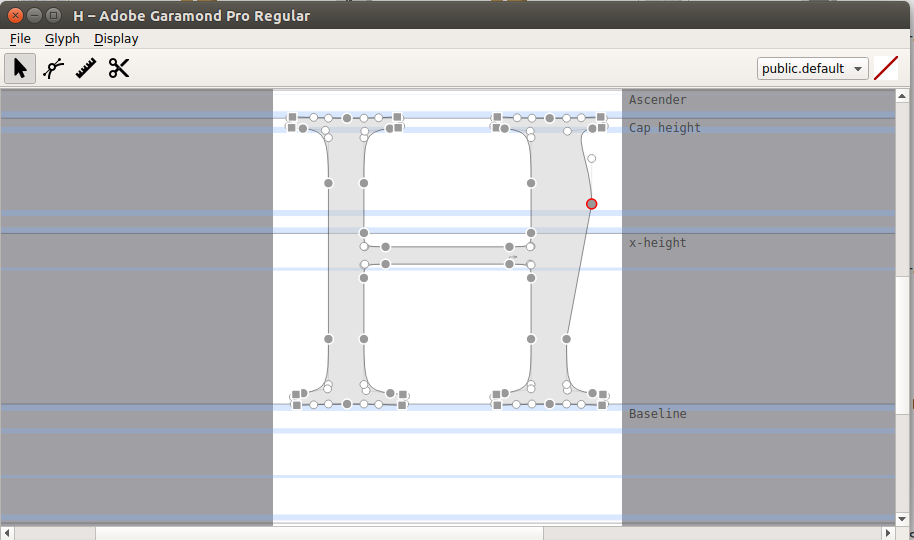The image size is (914, 540).
Task: Click the red highlighted point on the H glyph
Action: (591, 204)
